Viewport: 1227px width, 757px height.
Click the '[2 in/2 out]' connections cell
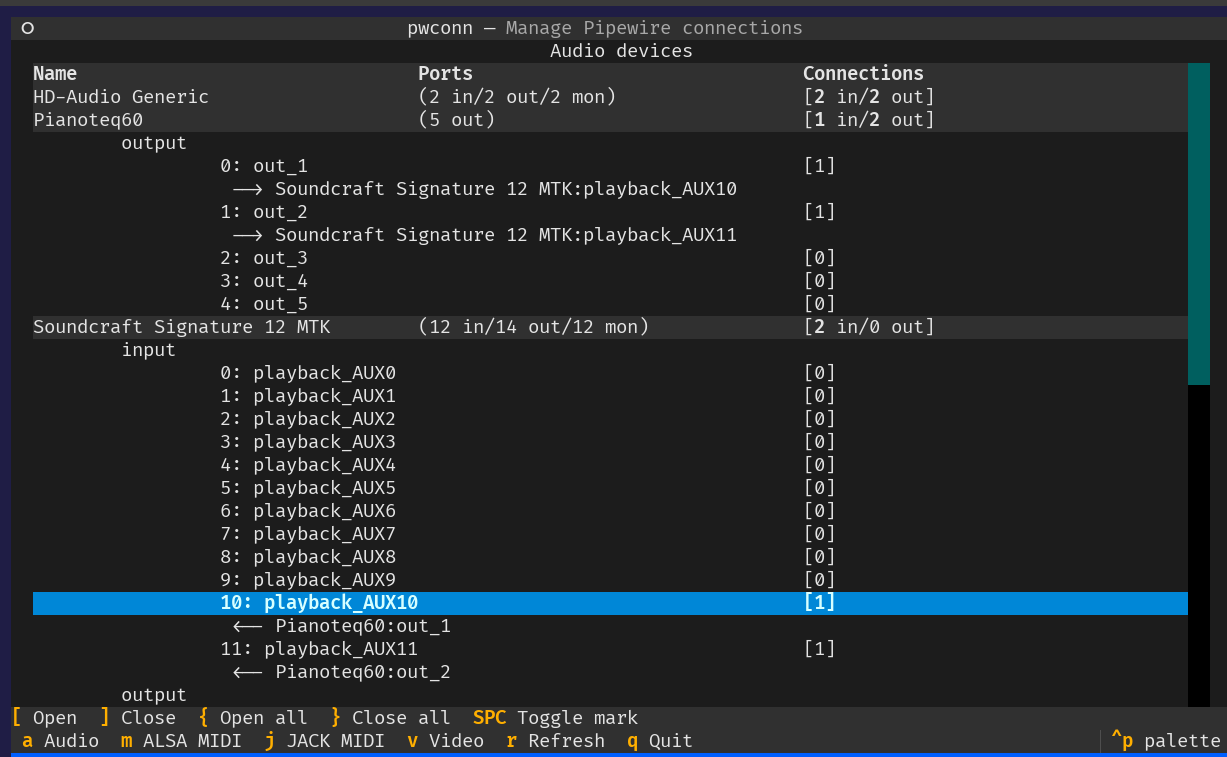(x=869, y=97)
